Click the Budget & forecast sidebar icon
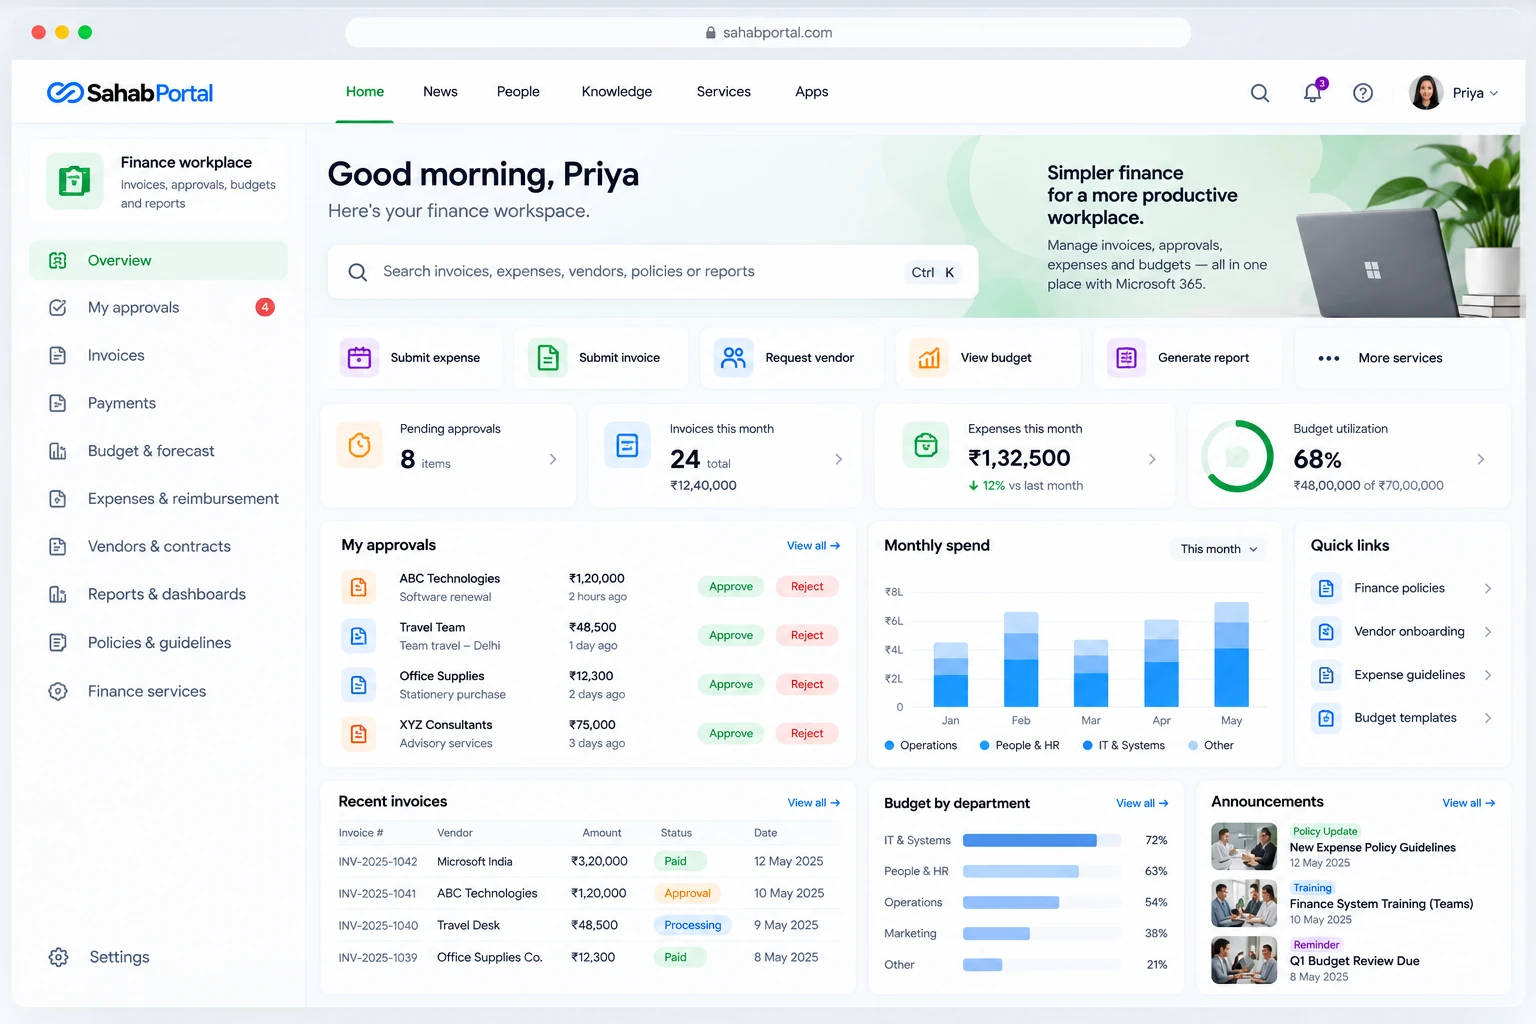This screenshot has width=1536, height=1024. [x=58, y=451]
